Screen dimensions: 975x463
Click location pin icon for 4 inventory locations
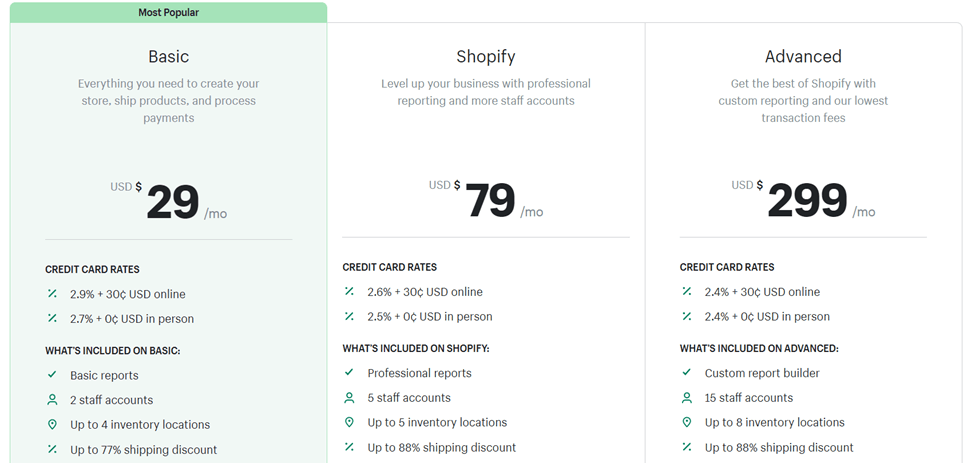[52, 424]
